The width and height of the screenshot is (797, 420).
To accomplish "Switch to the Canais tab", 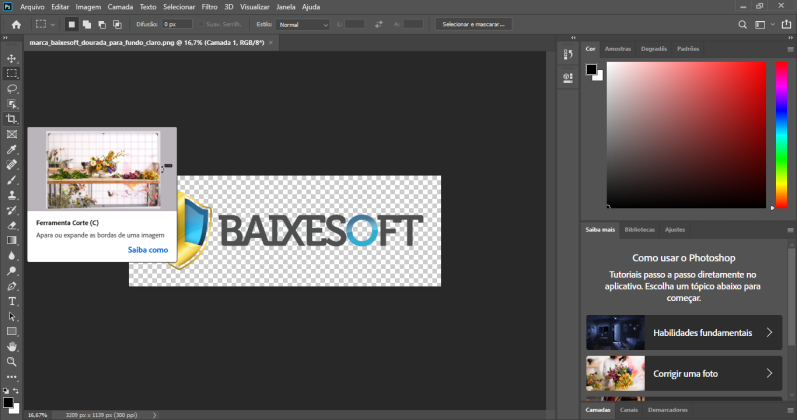I will pyautogui.click(x=629, y=410).
